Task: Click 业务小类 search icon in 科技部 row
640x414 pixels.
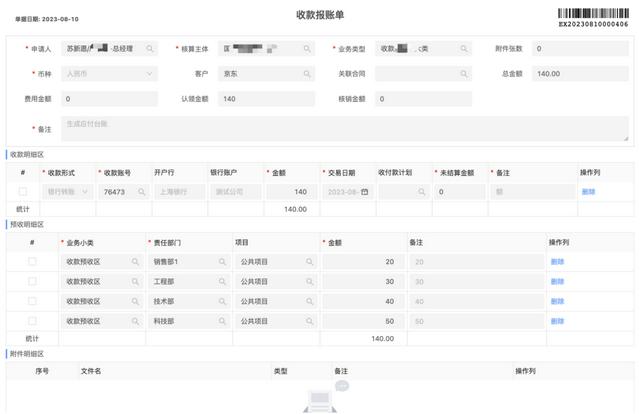Action: [135, 321]
